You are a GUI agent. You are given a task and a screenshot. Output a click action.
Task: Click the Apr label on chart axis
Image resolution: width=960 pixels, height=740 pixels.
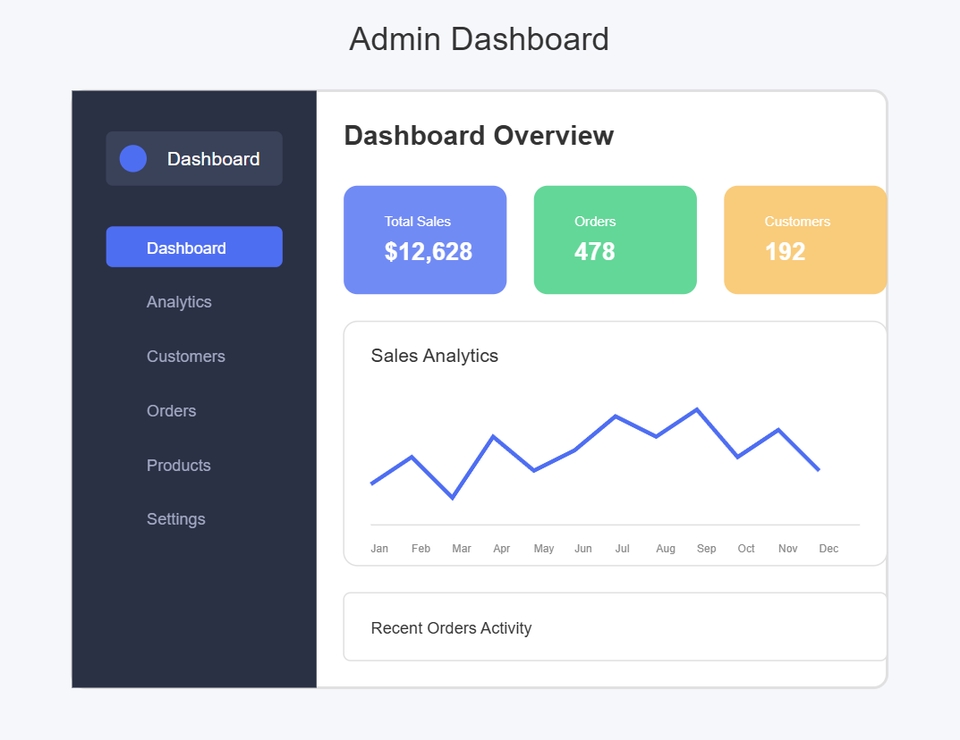pos(501,548)
